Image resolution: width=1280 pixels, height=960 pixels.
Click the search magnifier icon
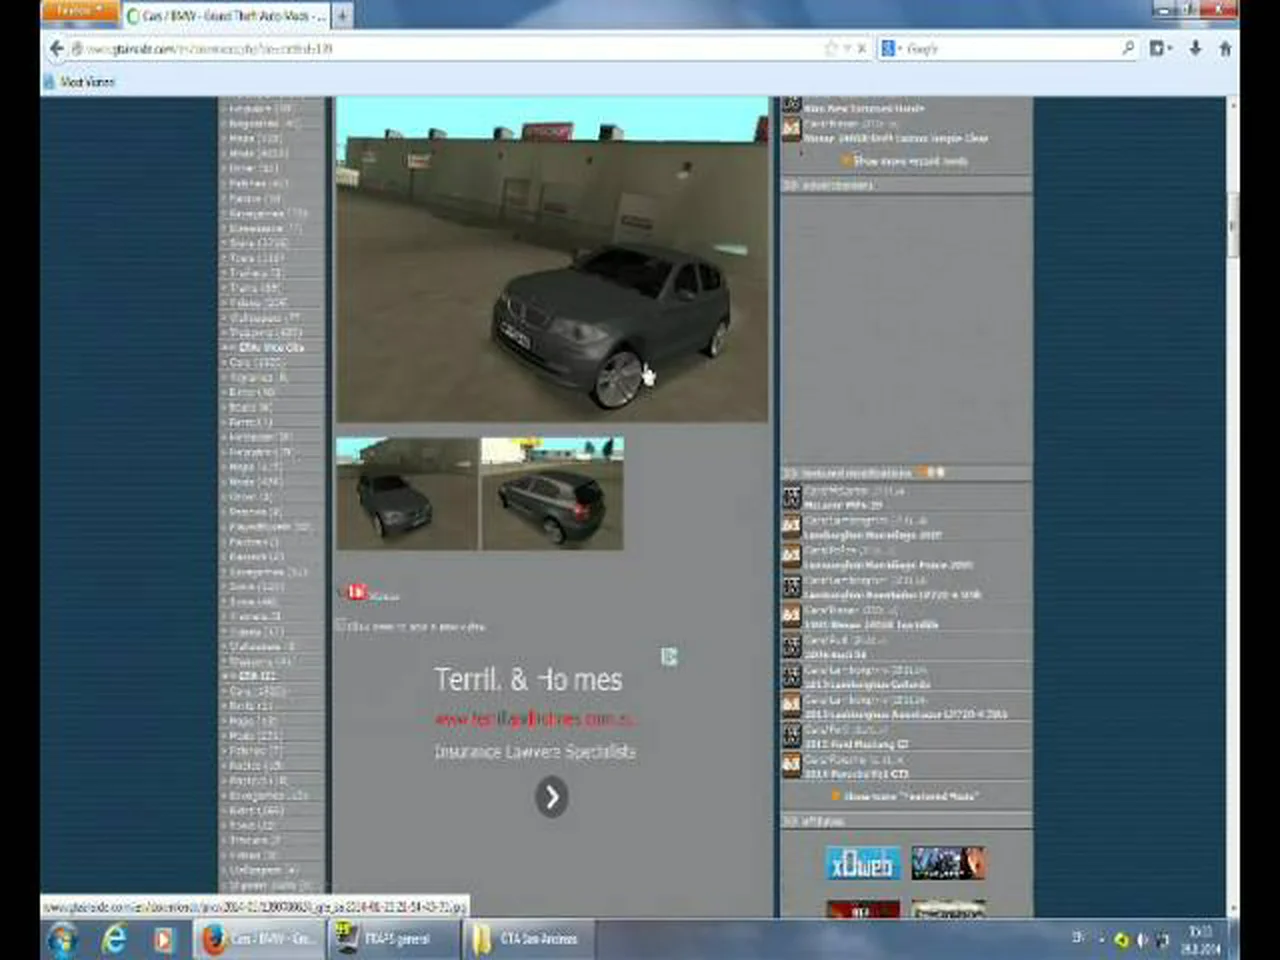(x=1128, y=48)
